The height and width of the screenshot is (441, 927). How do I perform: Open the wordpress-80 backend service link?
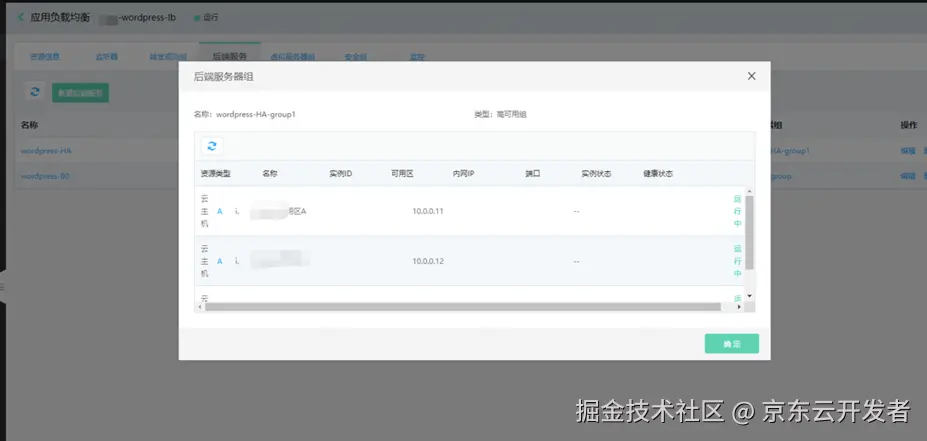click(45, 176)
